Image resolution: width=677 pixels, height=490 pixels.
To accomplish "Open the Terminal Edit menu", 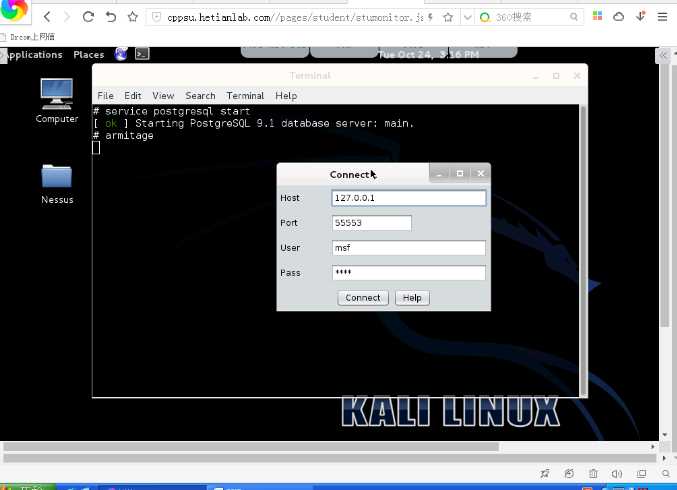I will tap(133, 95).
